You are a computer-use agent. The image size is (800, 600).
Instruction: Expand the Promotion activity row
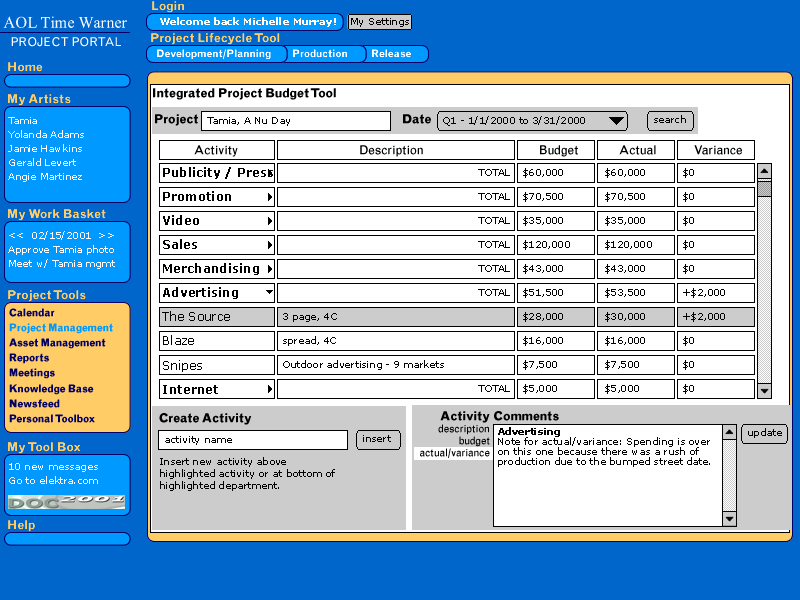click(269, 197)
